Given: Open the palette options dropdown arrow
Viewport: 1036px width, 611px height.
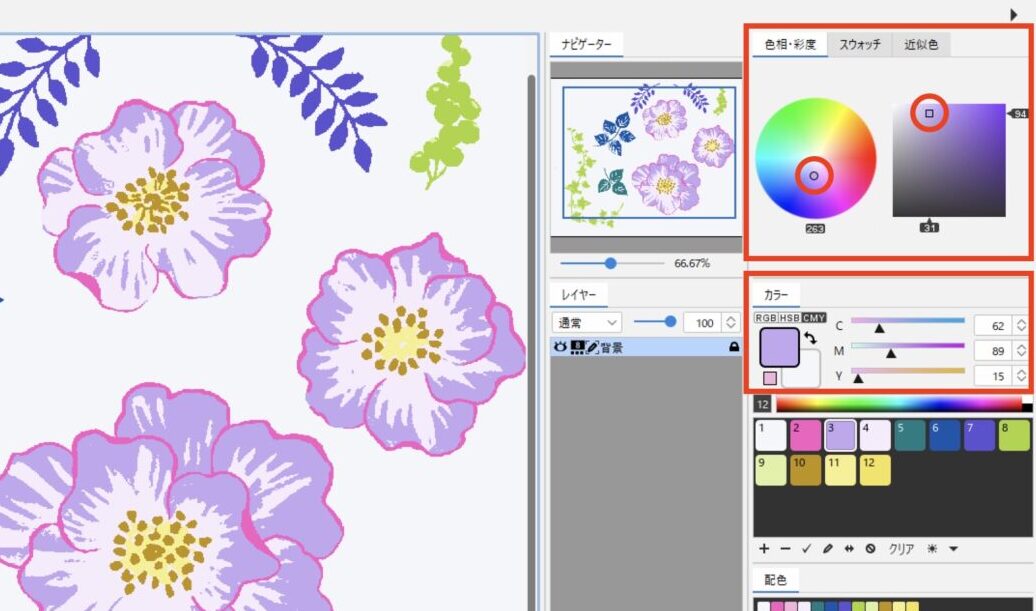Looking at the screenshot, I should point(953,548).
